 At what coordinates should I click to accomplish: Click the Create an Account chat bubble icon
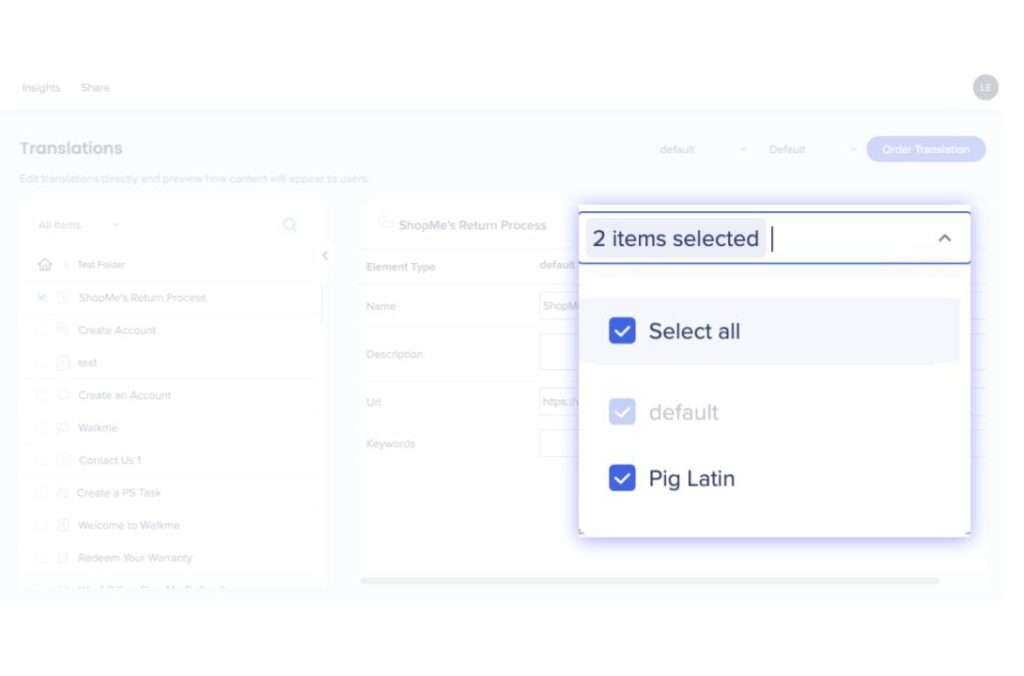pos(64,395)
